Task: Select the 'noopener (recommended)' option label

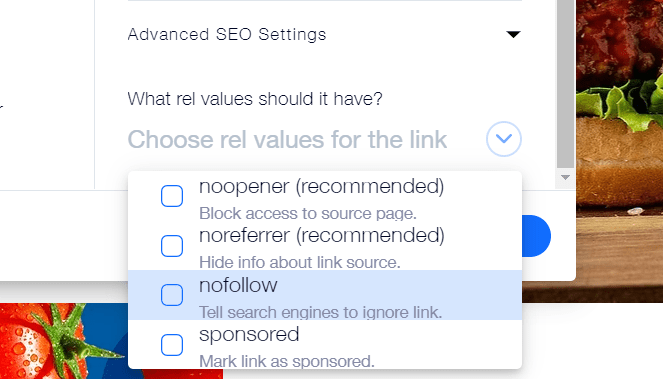Action: (321, 186)
